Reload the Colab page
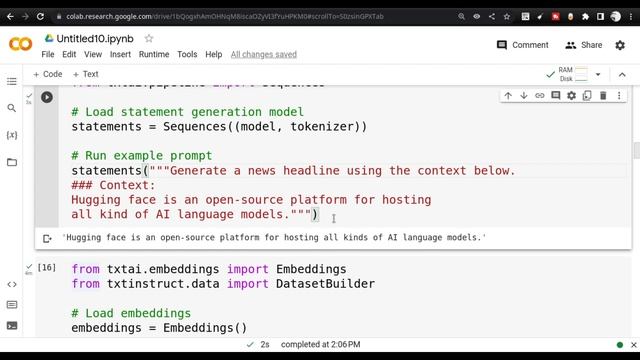Image resolution: width=640 pixels, height=360 pixels. click(x=40, y=16)
